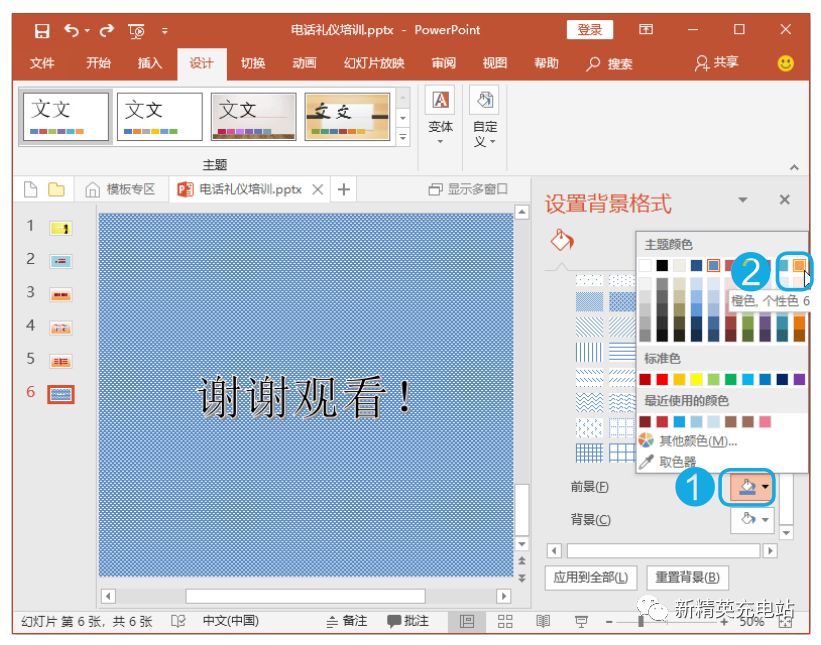Select the wood-floor theme thumbnail
The width and height of the screenshot is (821, 645).
[253, 117]
